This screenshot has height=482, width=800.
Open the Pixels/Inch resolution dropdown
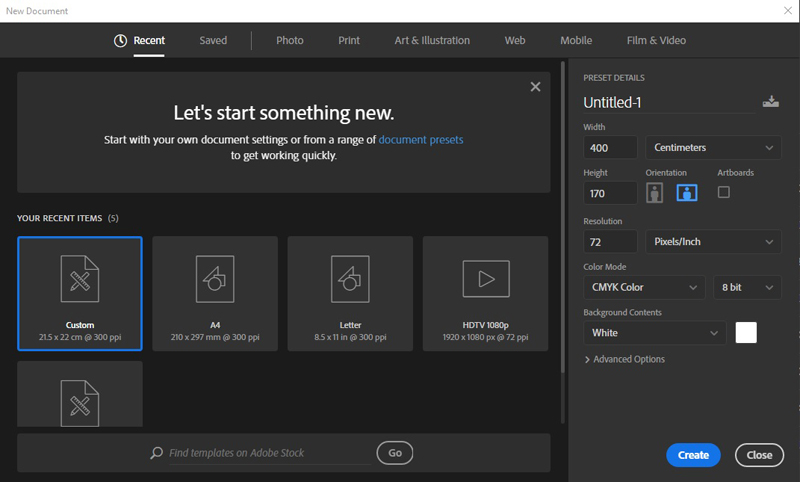(713, 242)
